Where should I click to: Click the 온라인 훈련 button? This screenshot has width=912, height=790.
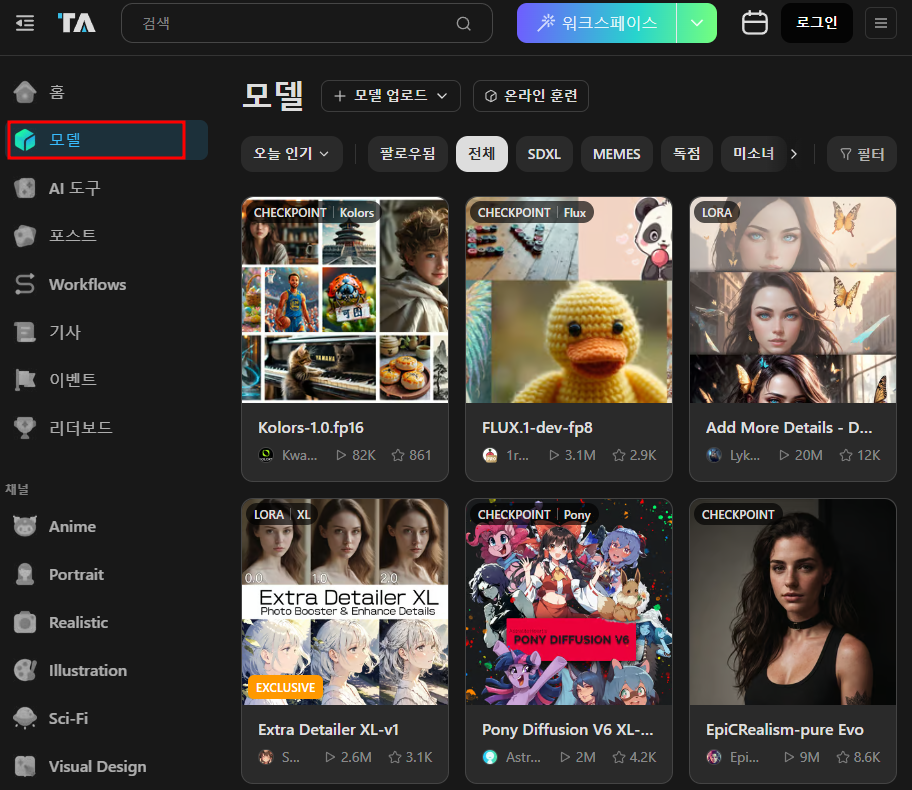click(531, 96)
